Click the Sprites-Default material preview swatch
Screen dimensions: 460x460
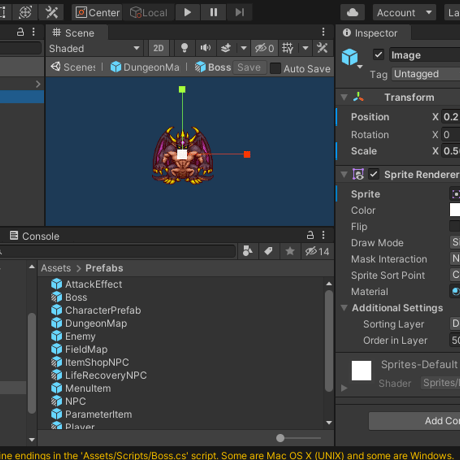[x=361, y=370]
